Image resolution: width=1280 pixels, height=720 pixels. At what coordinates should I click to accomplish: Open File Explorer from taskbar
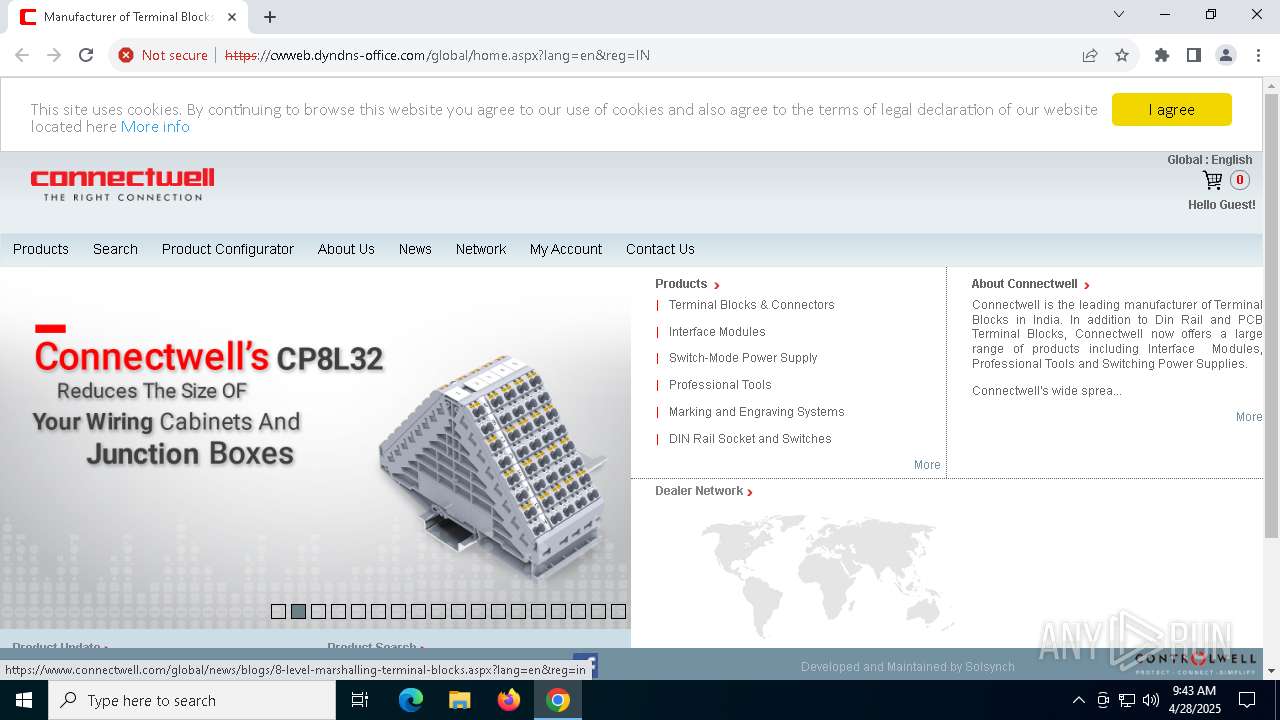tap(459, 700)
